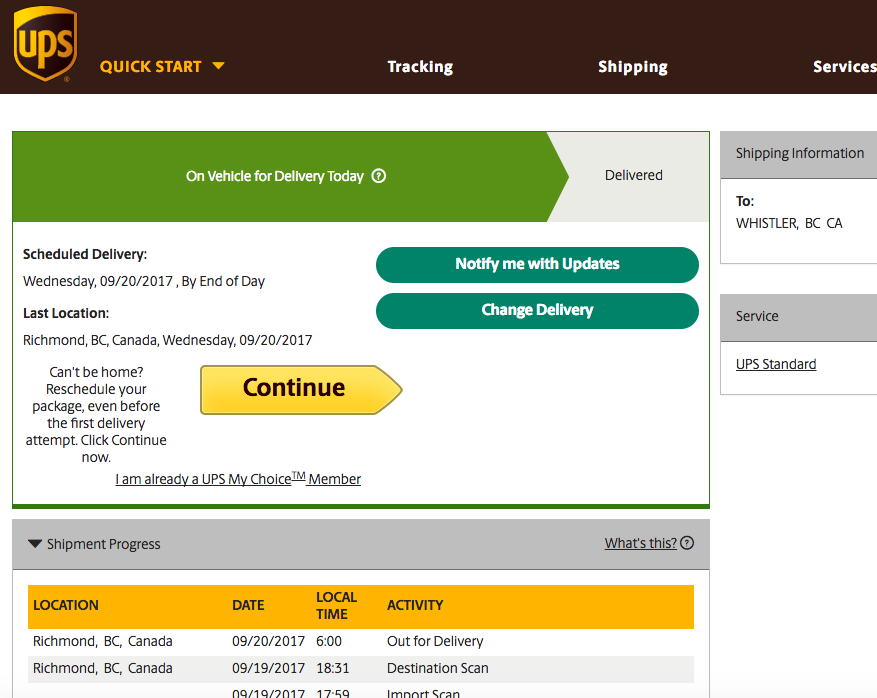Image resolution: width=877 pixels, height=698 pixels.
Task: Click the Shipping Information panel header
Action: click(x=799, y=155)
